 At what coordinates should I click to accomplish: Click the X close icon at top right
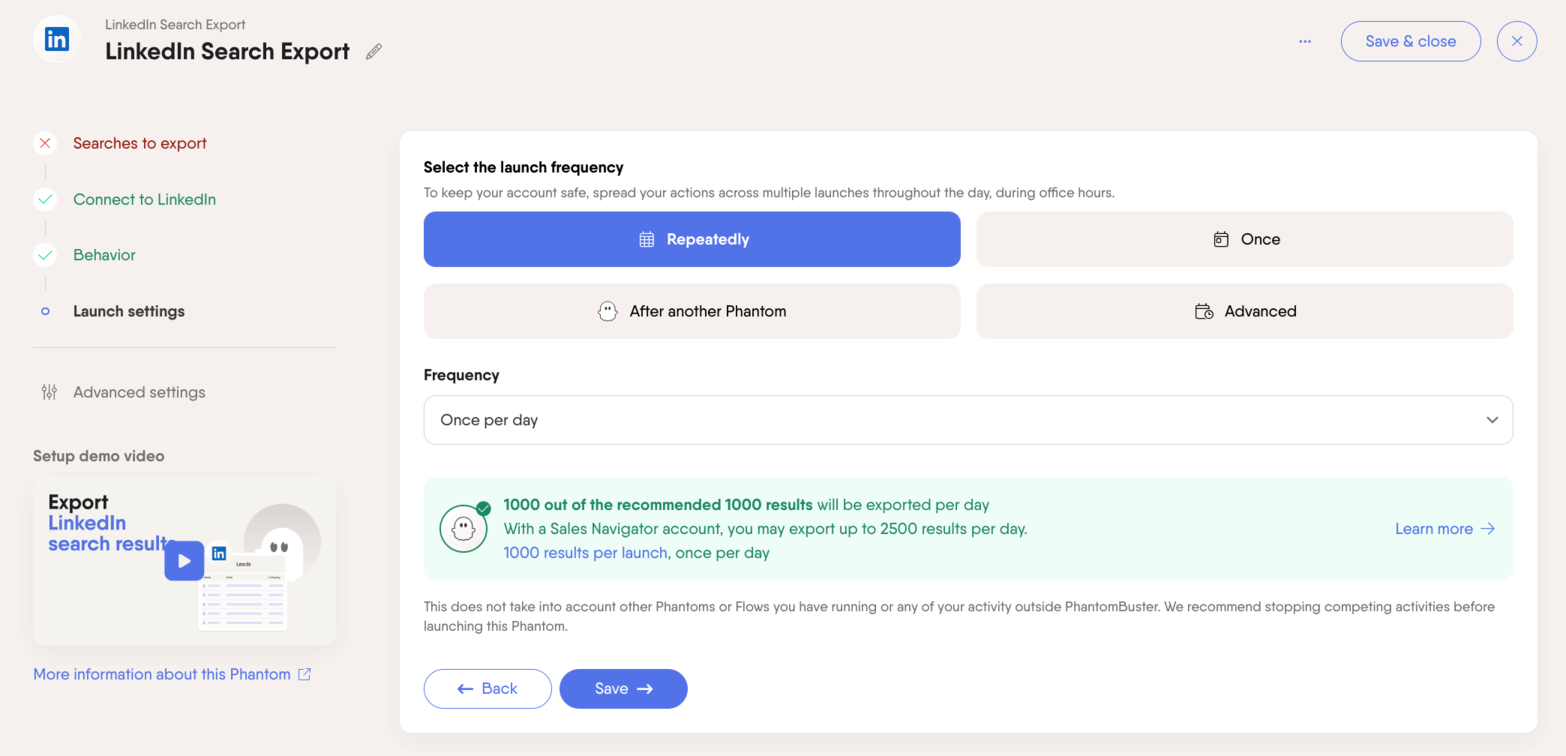1516,41
